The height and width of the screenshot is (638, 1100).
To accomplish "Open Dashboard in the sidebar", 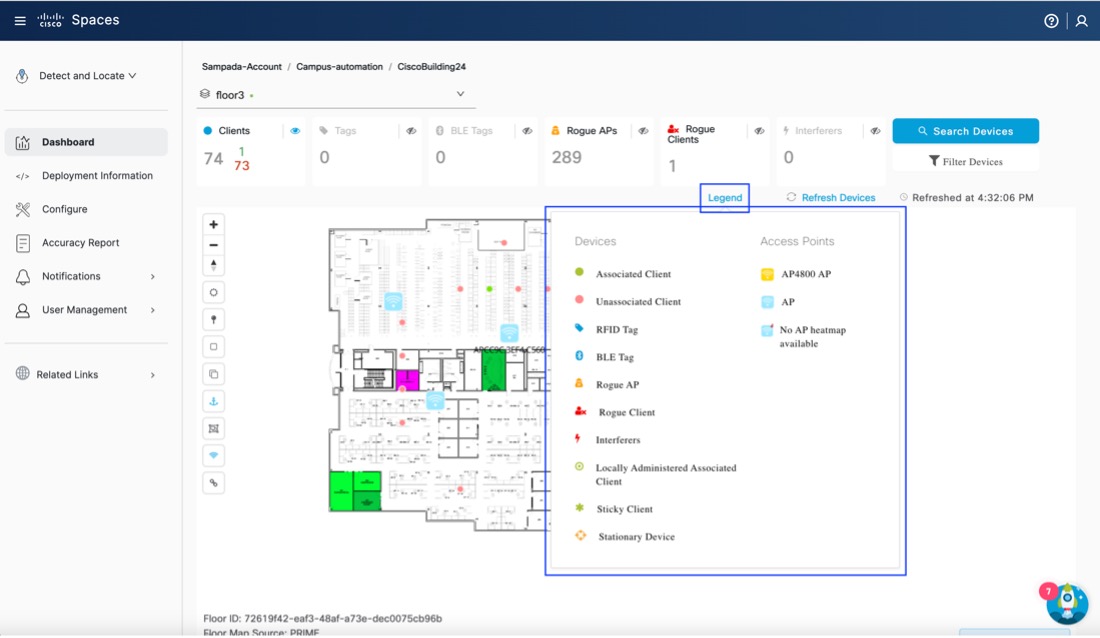I will click(86, 142).
